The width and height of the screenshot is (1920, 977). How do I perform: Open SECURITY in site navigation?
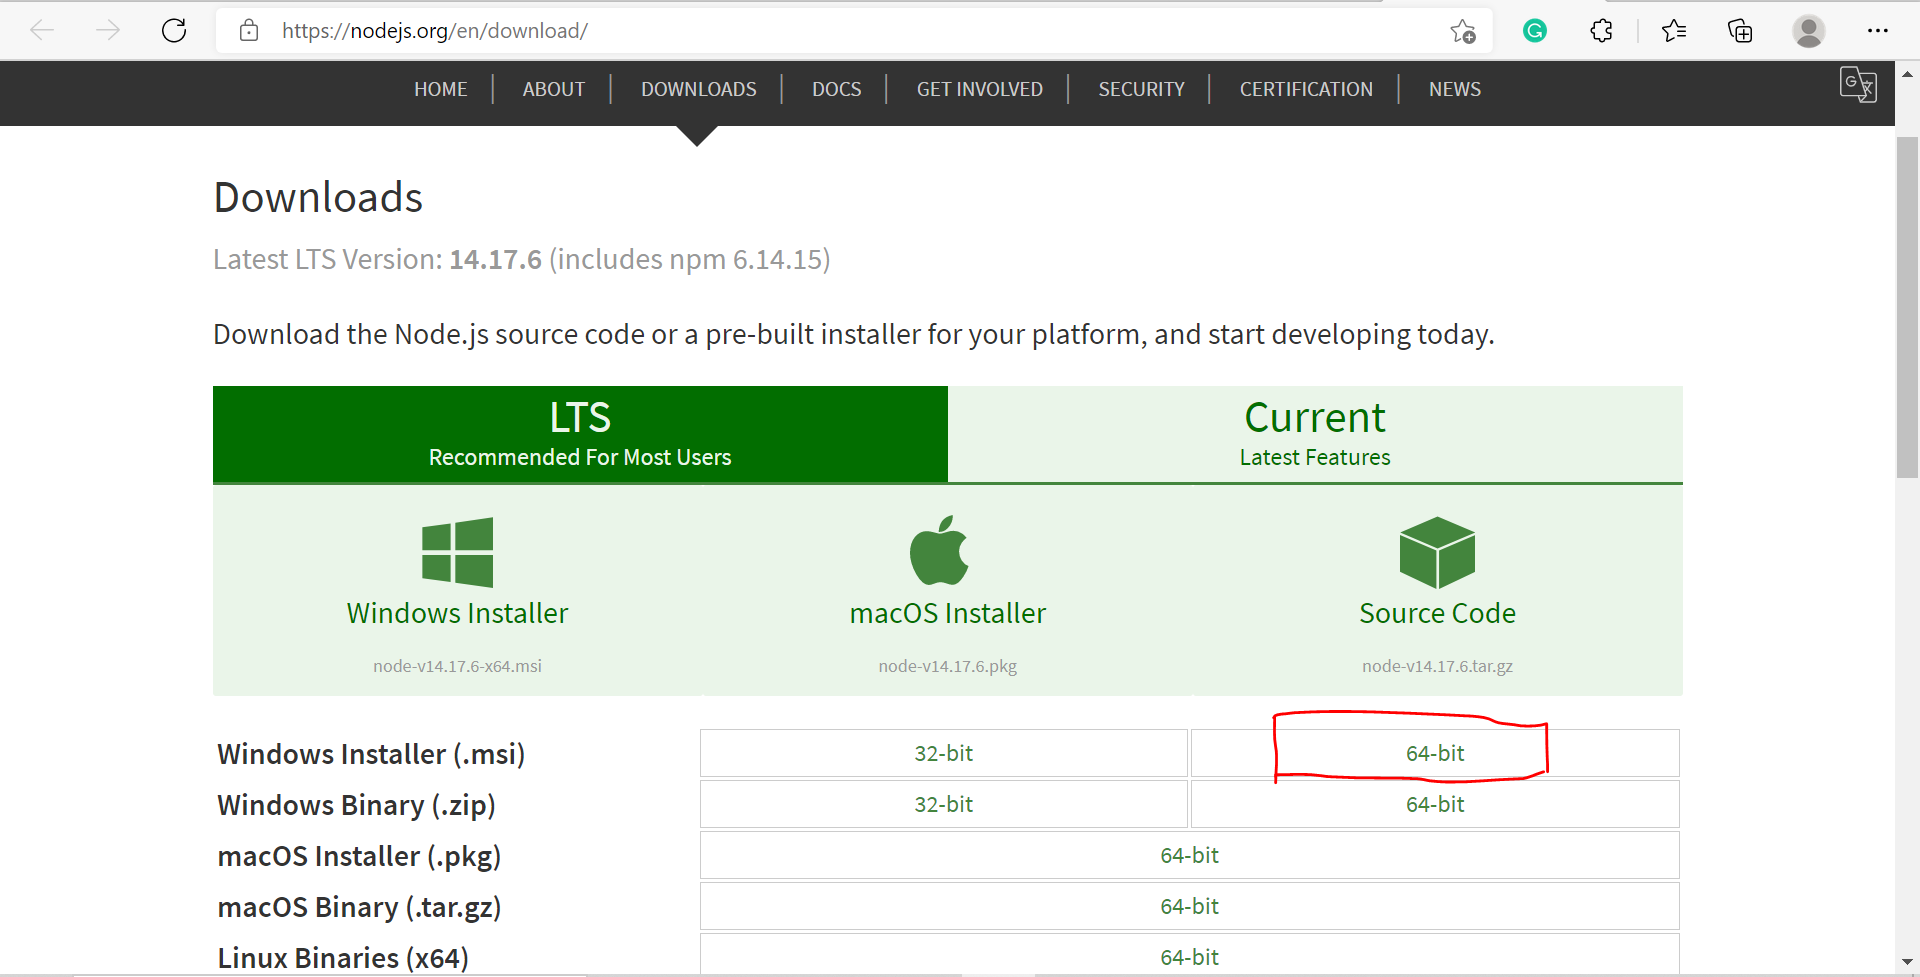[x=1142, y=89]
